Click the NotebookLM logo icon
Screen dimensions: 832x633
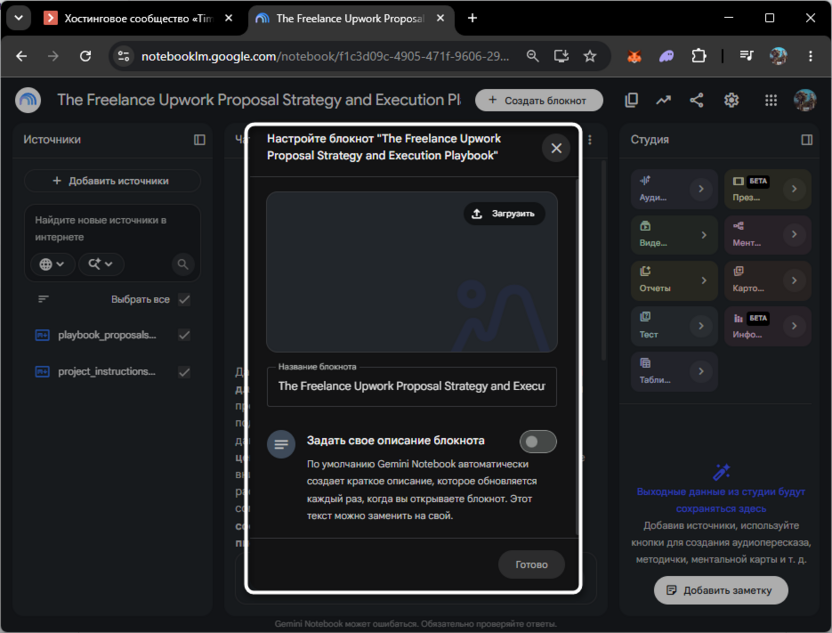[28, 100]
